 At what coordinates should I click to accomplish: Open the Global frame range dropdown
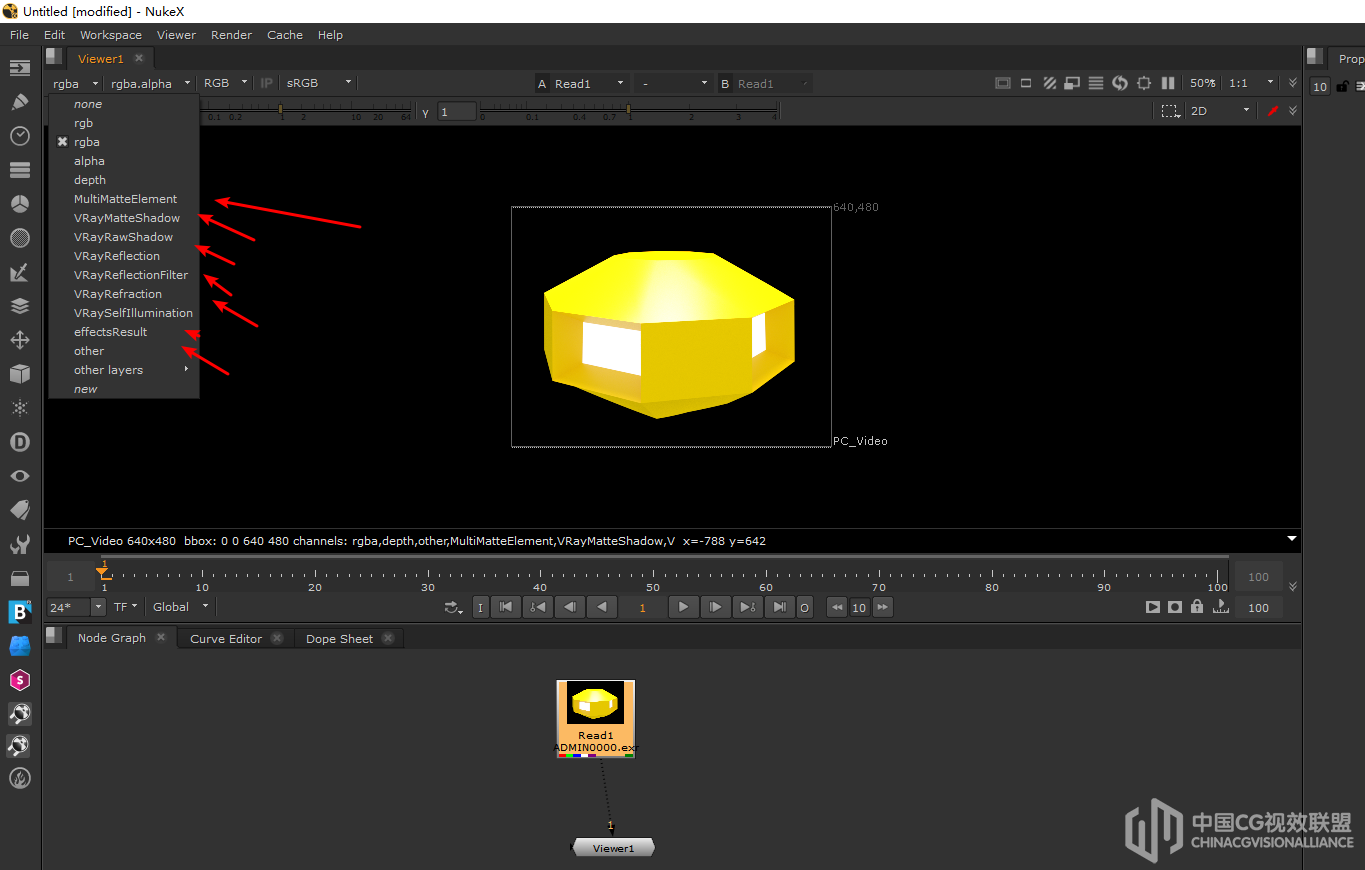(x=181, y=607)
